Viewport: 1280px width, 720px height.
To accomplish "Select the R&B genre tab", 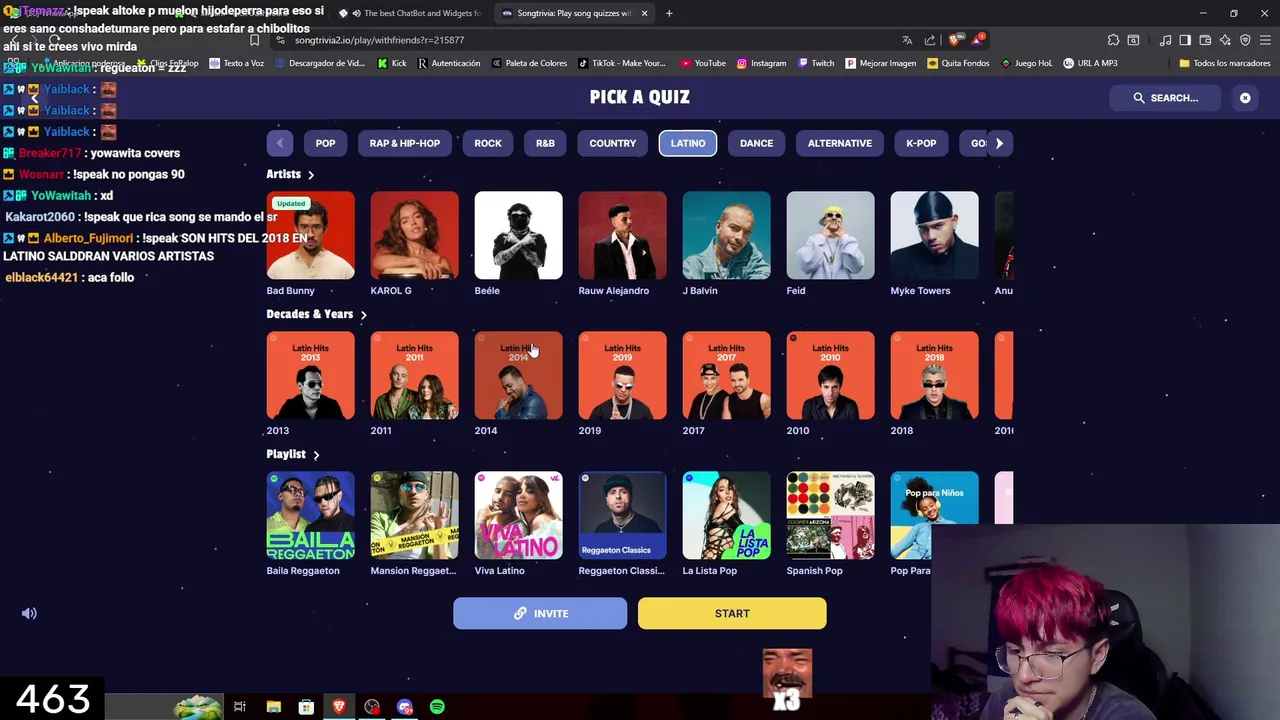I will coord(545,143).
